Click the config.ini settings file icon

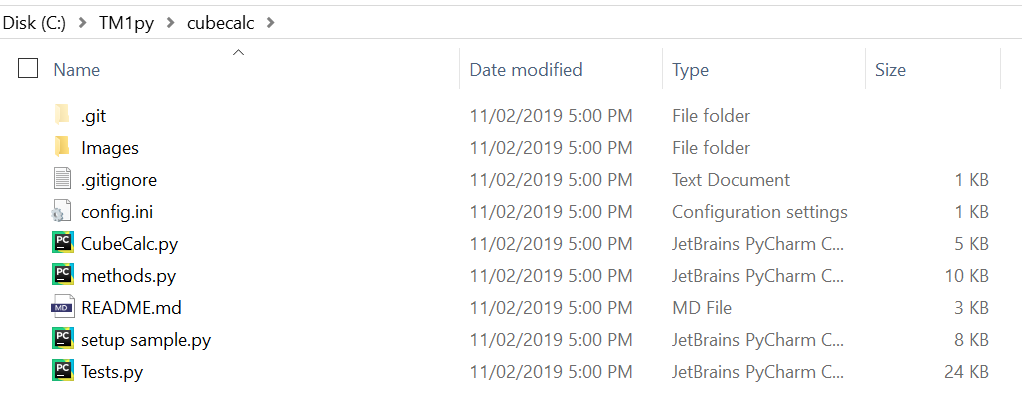click(x=62, y=211)
